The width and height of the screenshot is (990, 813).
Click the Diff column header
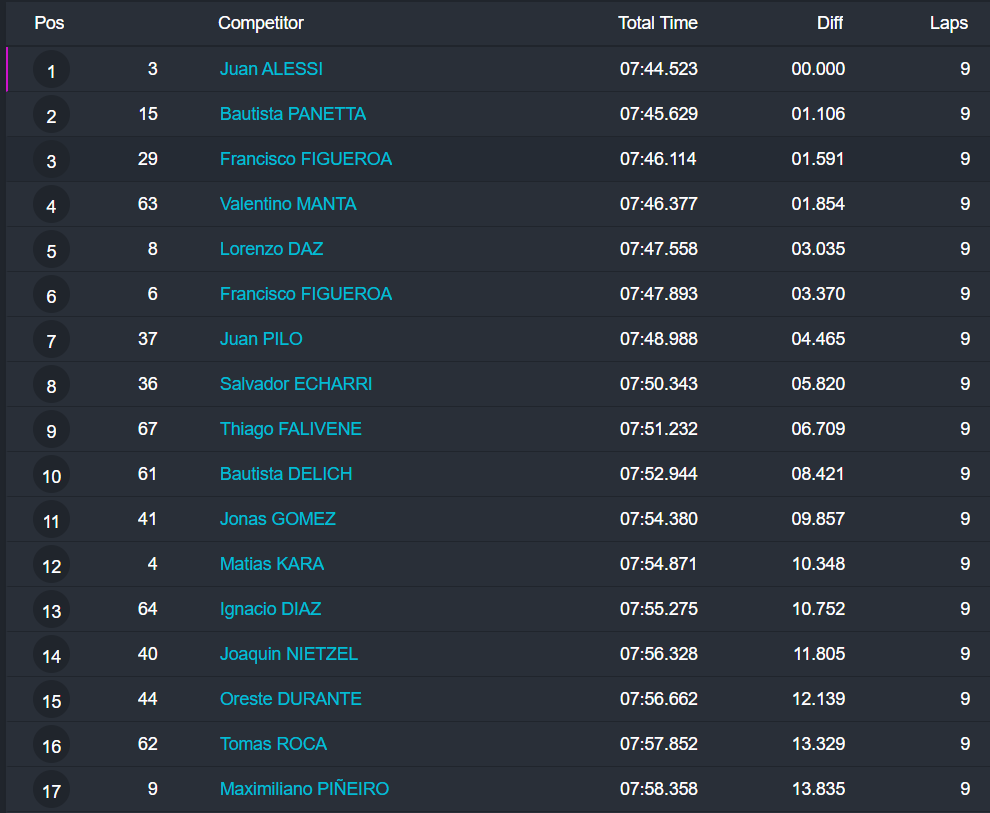(x=830, y=23)
